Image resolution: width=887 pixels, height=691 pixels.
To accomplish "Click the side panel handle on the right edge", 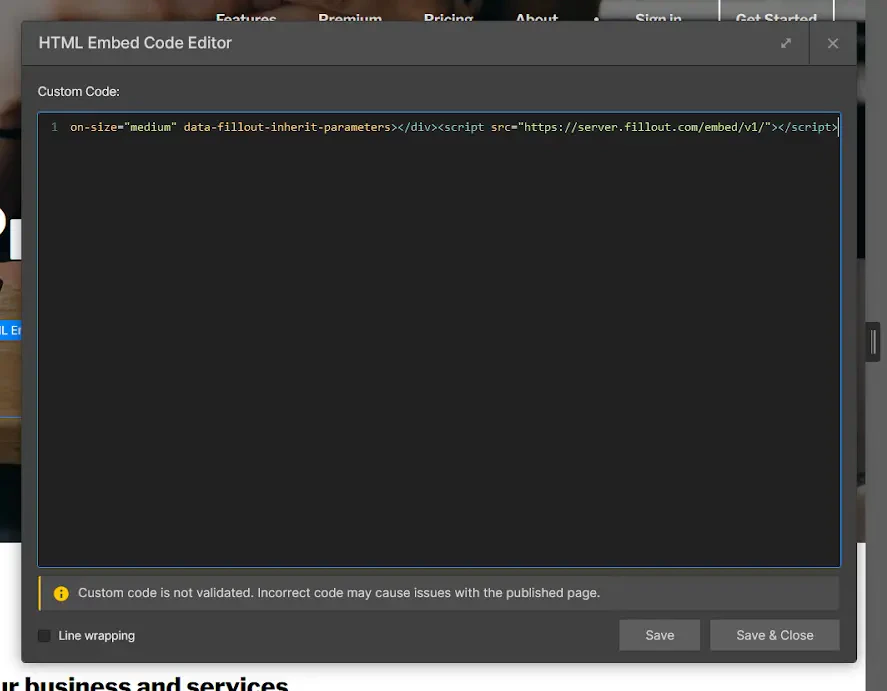I will pos(873,342).
